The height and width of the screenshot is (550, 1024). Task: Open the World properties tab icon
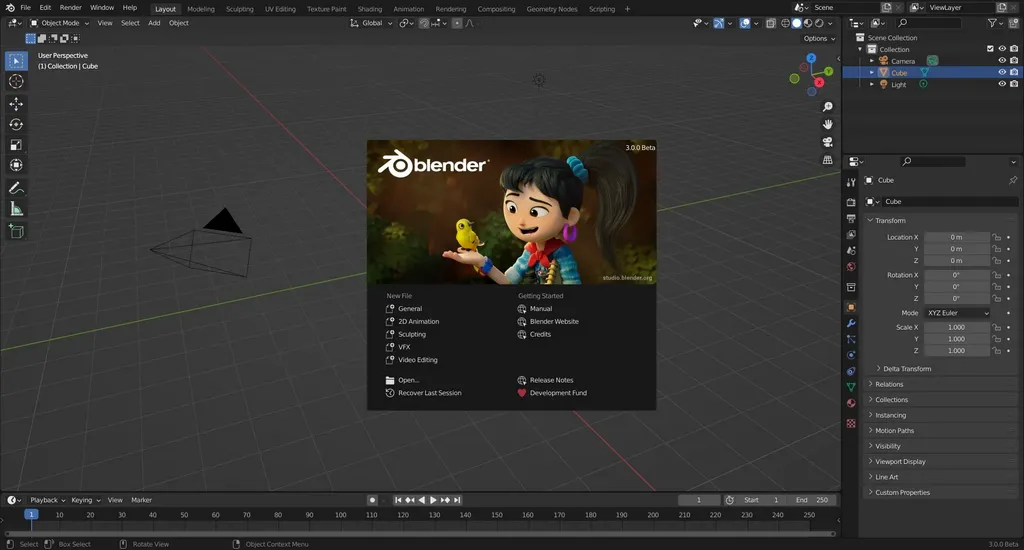click(x=851, y=267)
